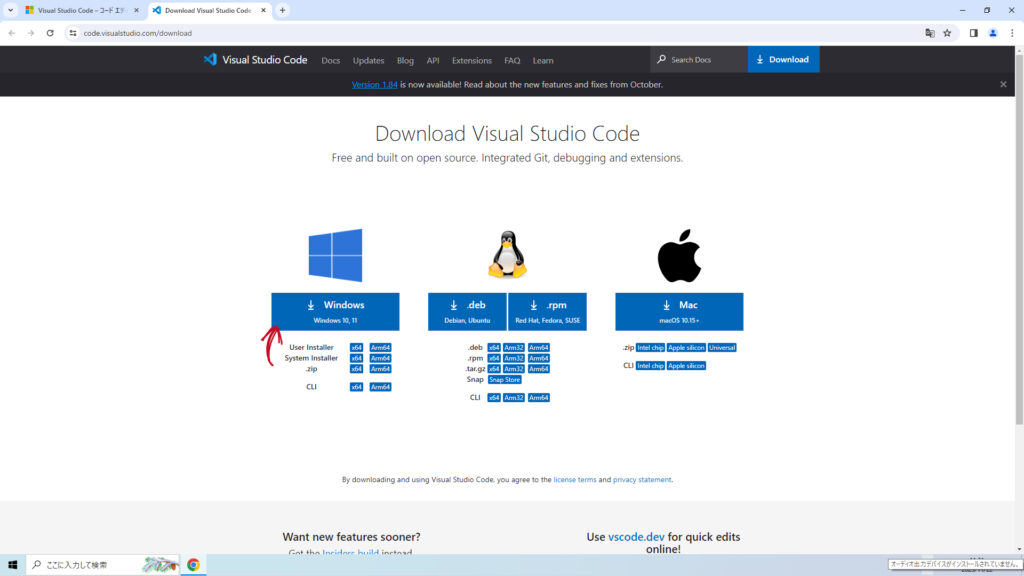
Task: Switch to the first Visual Studio Code tab
Action: tap(82, 10)
